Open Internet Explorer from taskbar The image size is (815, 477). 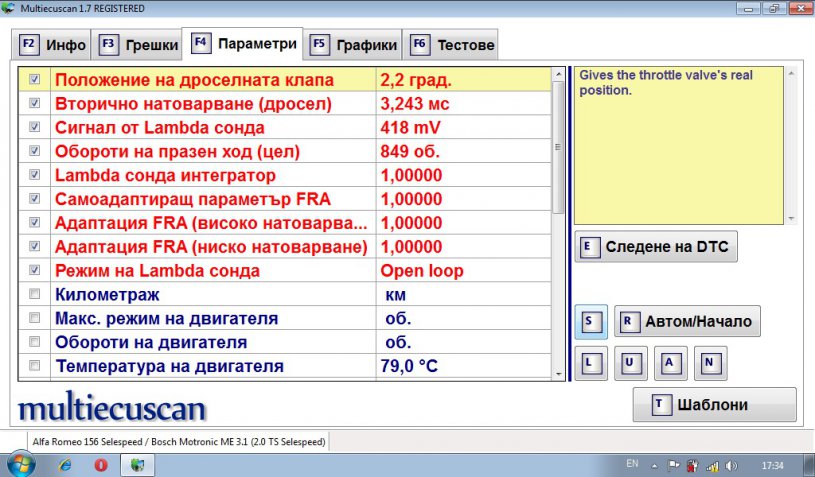[65, 465]
